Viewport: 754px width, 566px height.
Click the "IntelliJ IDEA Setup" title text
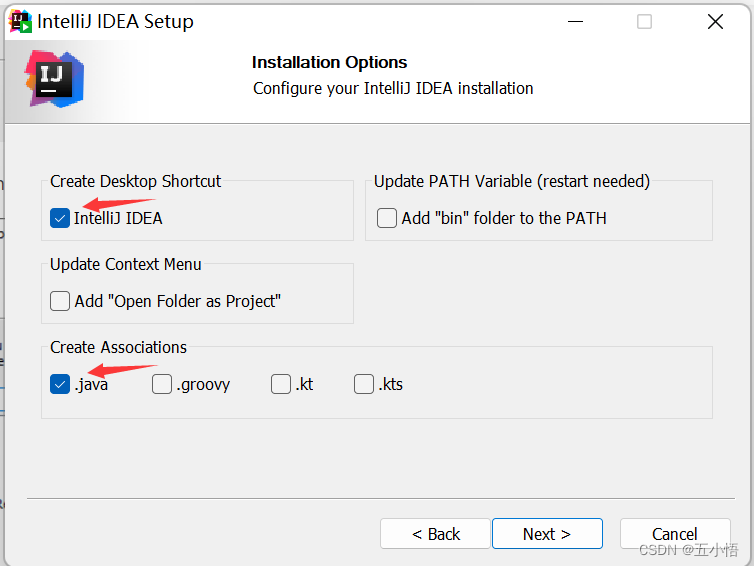[115, 22]
